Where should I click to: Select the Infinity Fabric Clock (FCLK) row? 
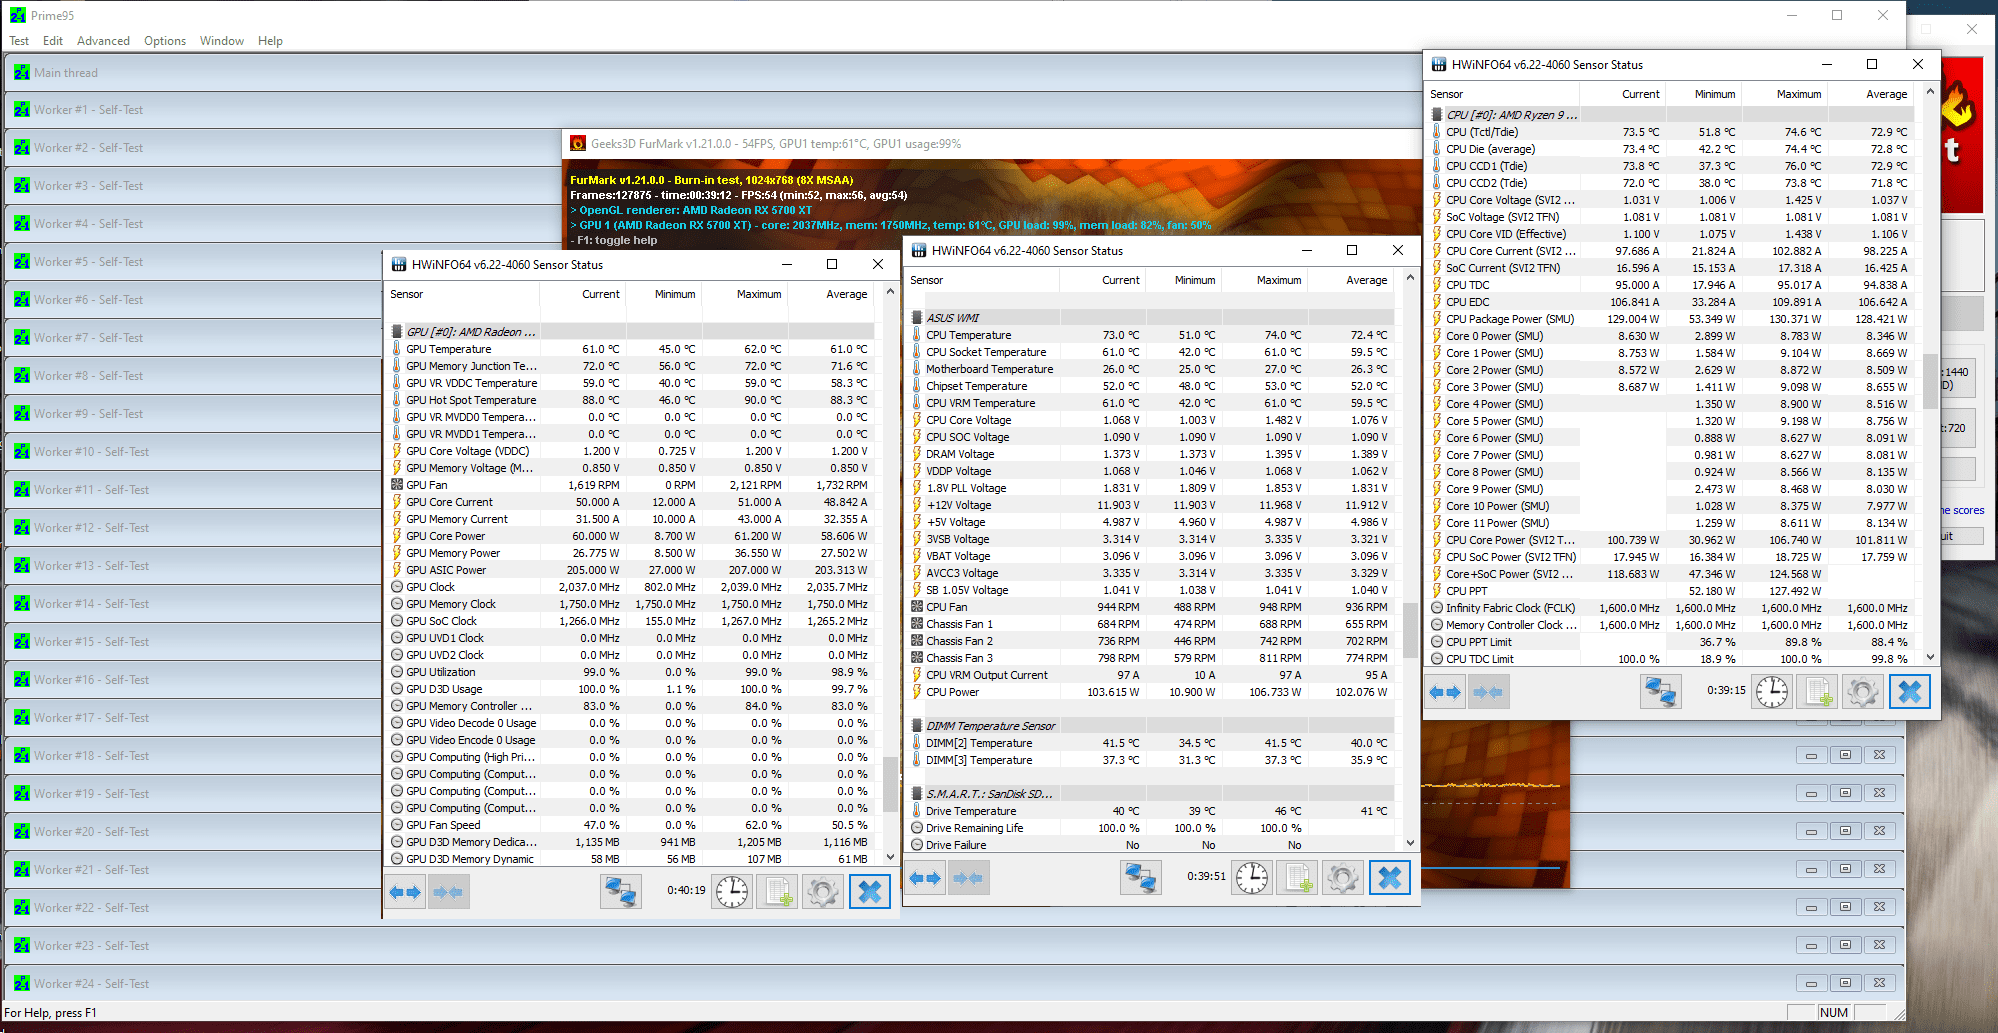click(1671, 608)
